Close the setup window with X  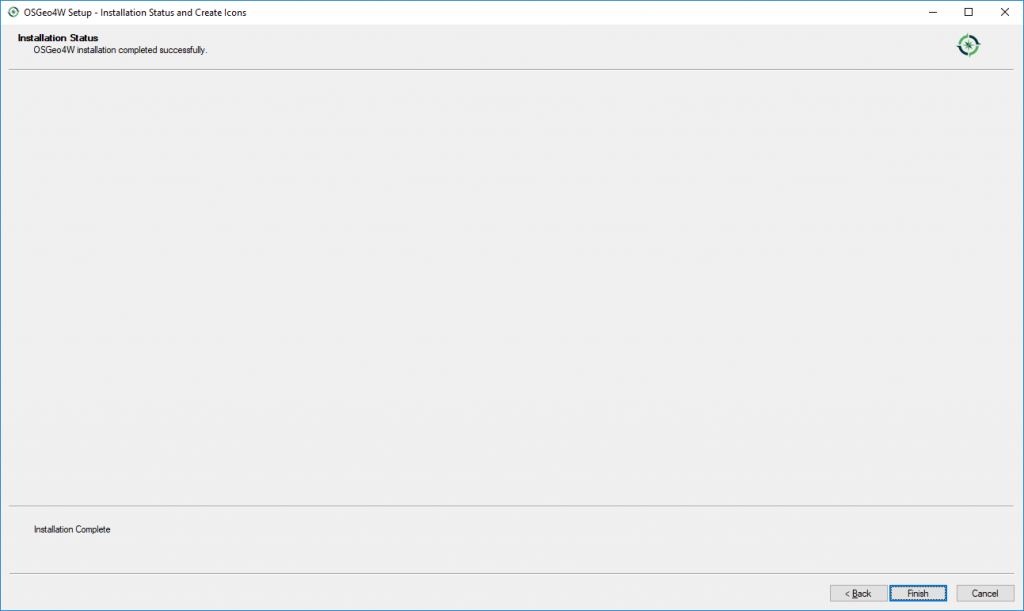point(1004,12)
